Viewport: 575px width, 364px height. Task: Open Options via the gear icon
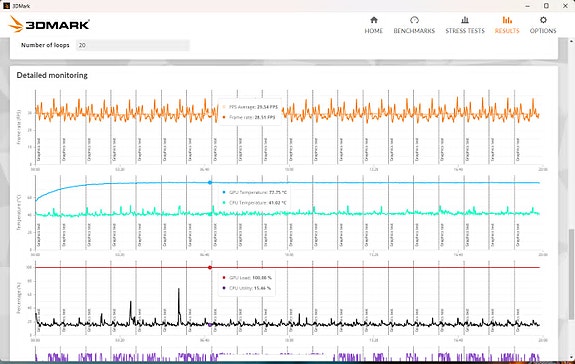[543, 20]
